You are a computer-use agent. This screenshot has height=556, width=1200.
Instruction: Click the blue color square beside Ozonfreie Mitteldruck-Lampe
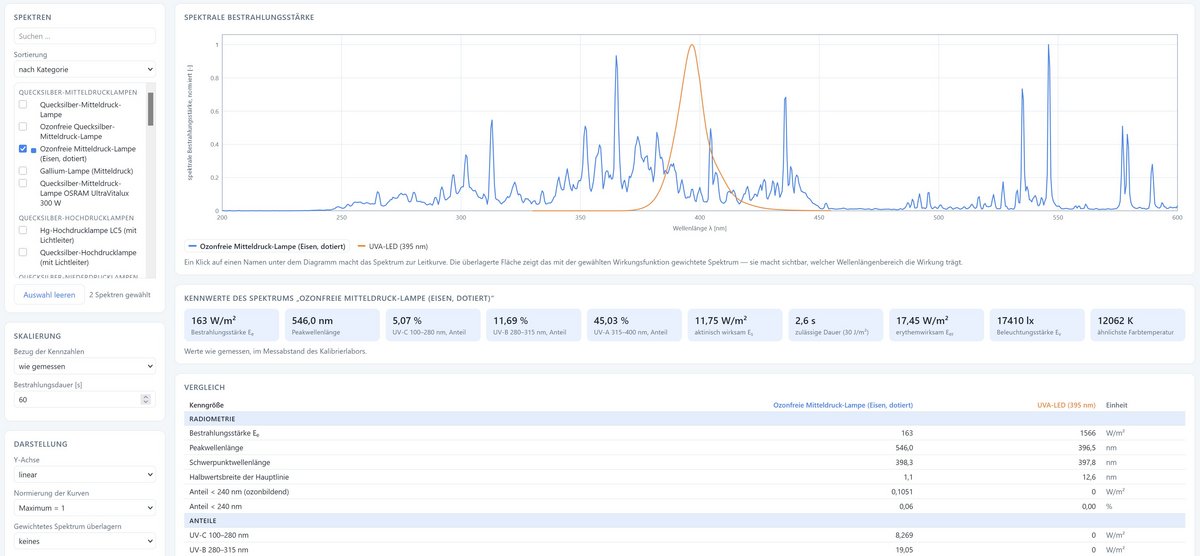(x=34, y=150)
